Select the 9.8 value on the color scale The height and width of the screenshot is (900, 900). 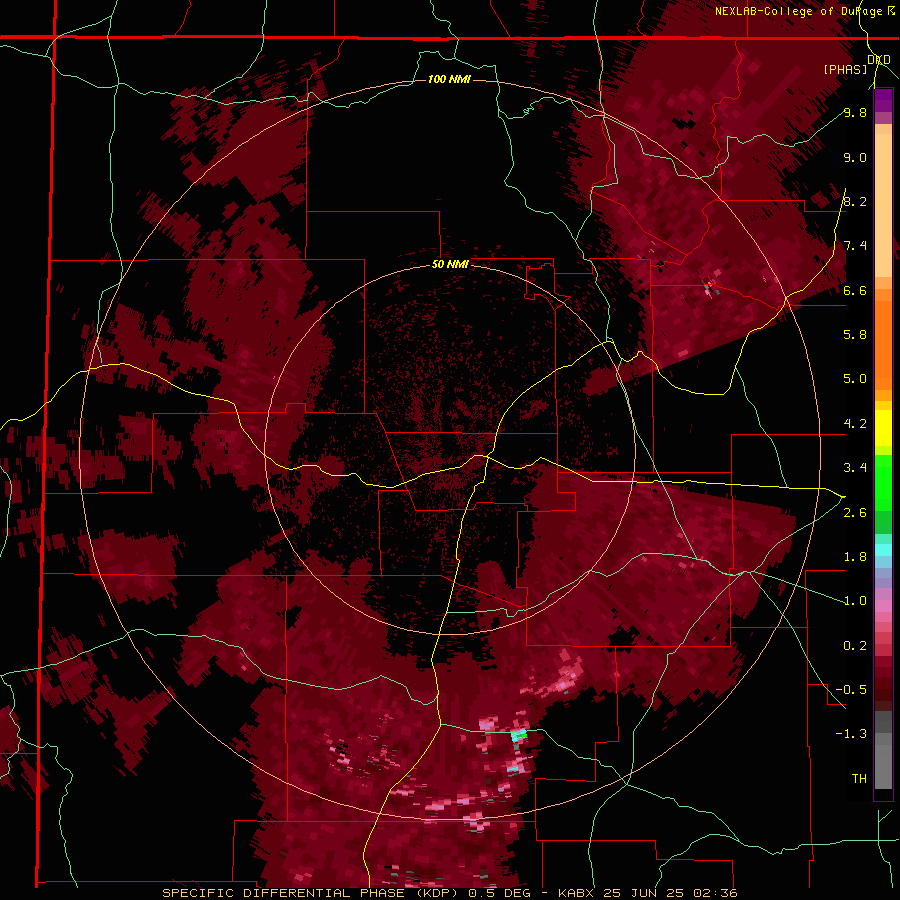(x=855, y=112)
